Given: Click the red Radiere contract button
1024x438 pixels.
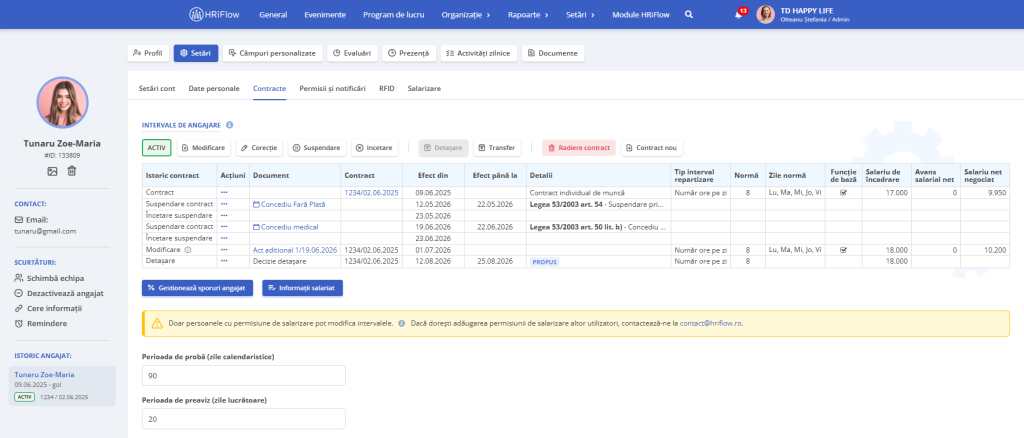Looking at the screenshot, I should pyautogui.click(x=579, y=148).
